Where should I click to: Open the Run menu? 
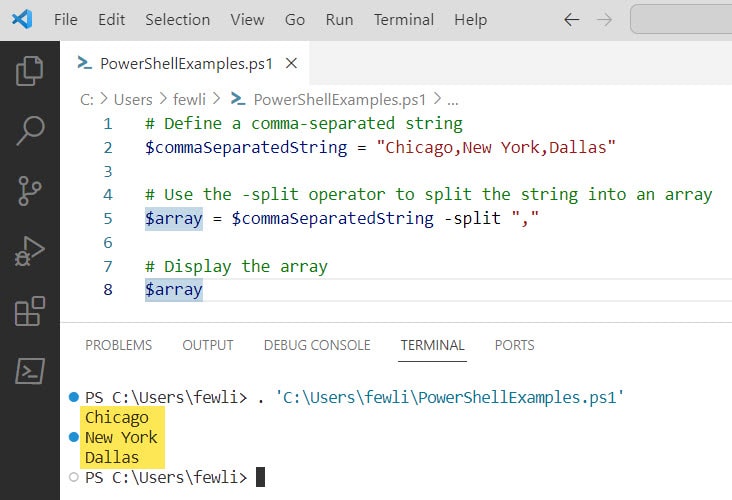[339, 20]
